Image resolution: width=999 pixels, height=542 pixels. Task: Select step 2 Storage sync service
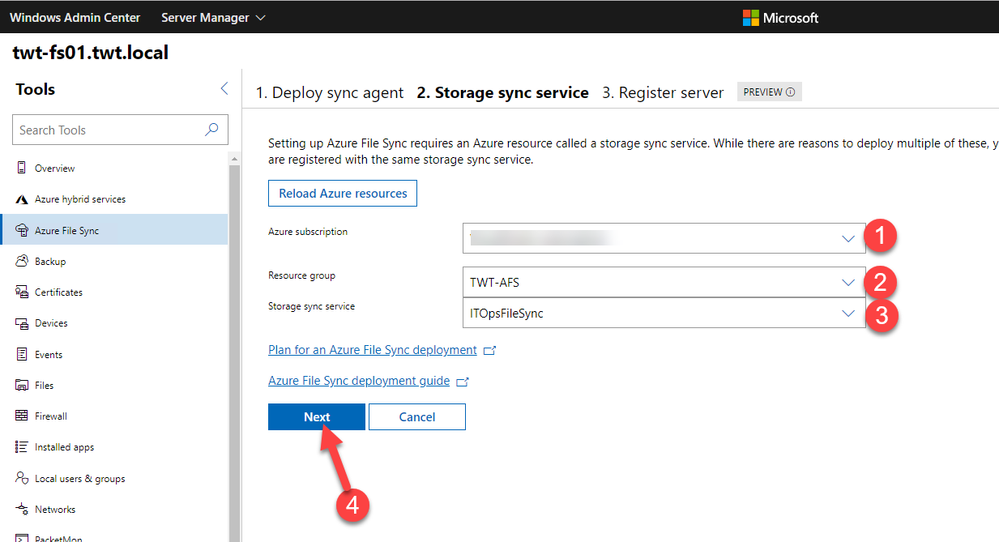point(503,93)
